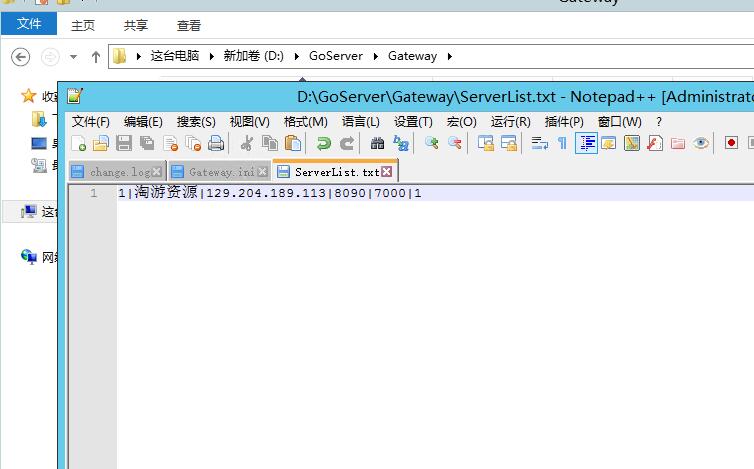Click the Save file toolbar icon

(x=124, y=144)
